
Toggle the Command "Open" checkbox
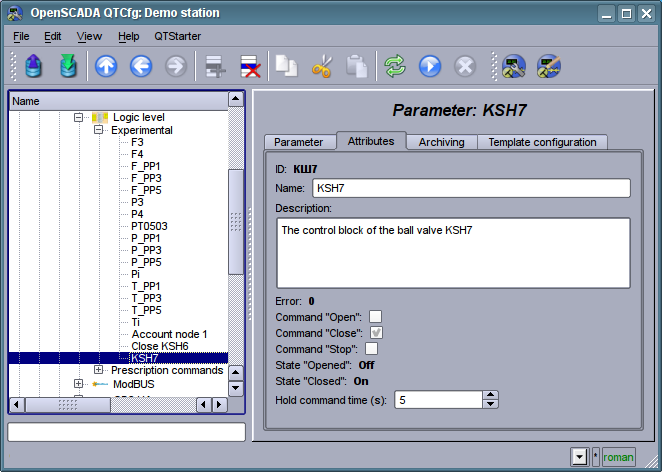click(x=375, y=317)
